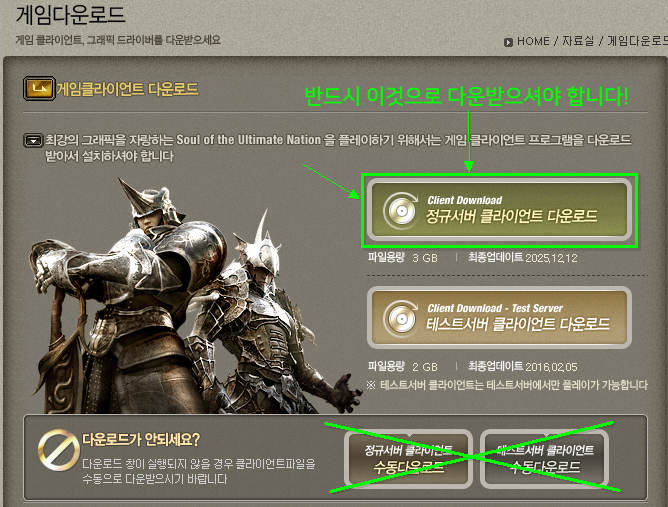Viewport: 668px width, 507px height.
Task: Click the green 반드시 이것으로 다운받으셔야 합니다 annotation
Action: (x=467, y=96)
